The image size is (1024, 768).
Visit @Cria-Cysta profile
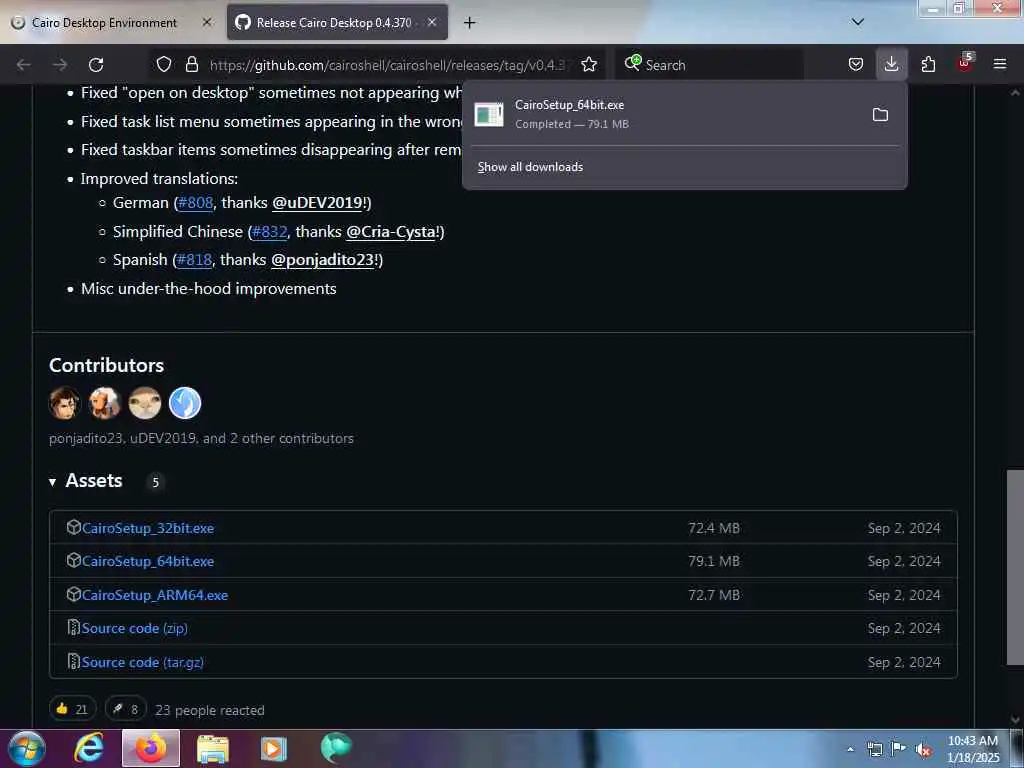click(391, 232)
